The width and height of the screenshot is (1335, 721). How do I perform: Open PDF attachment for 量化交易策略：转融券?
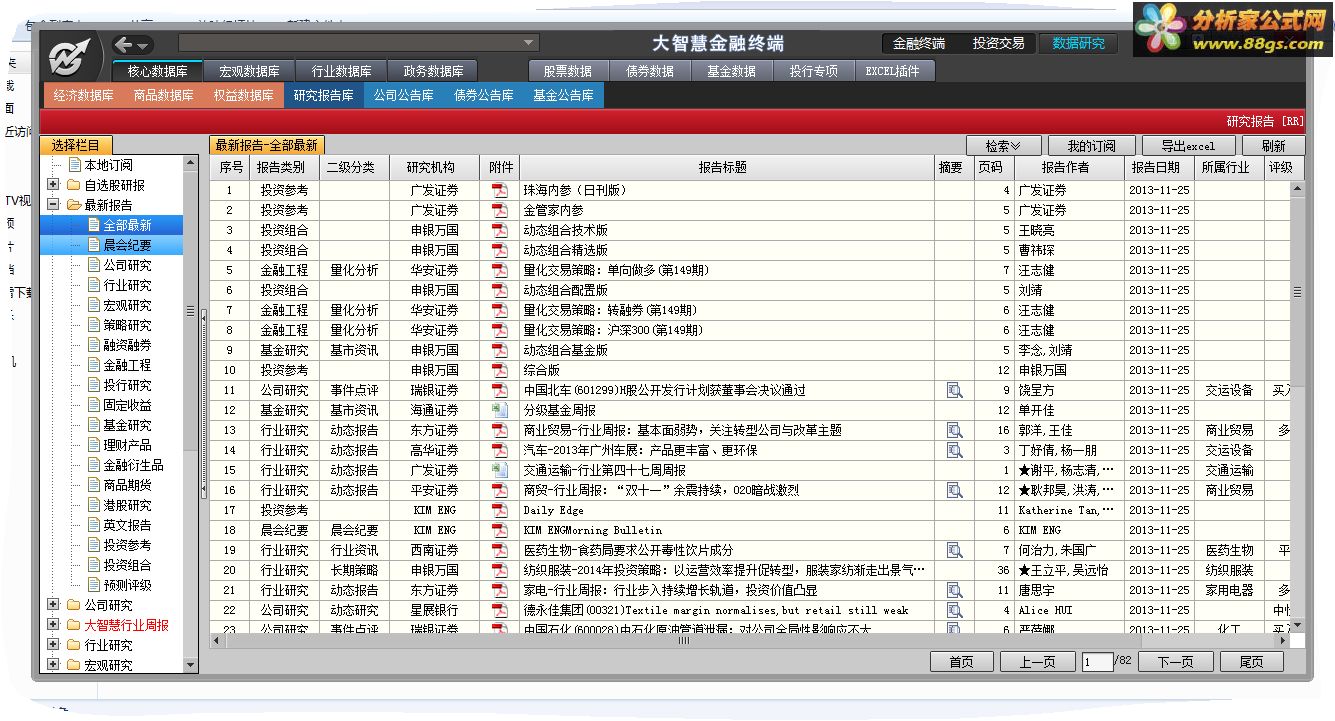coord(499,310)
